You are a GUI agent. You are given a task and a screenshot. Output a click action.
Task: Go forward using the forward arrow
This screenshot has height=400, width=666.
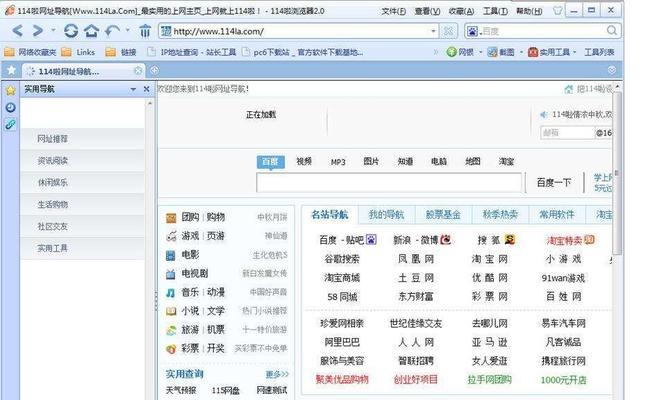coord(38,31)
